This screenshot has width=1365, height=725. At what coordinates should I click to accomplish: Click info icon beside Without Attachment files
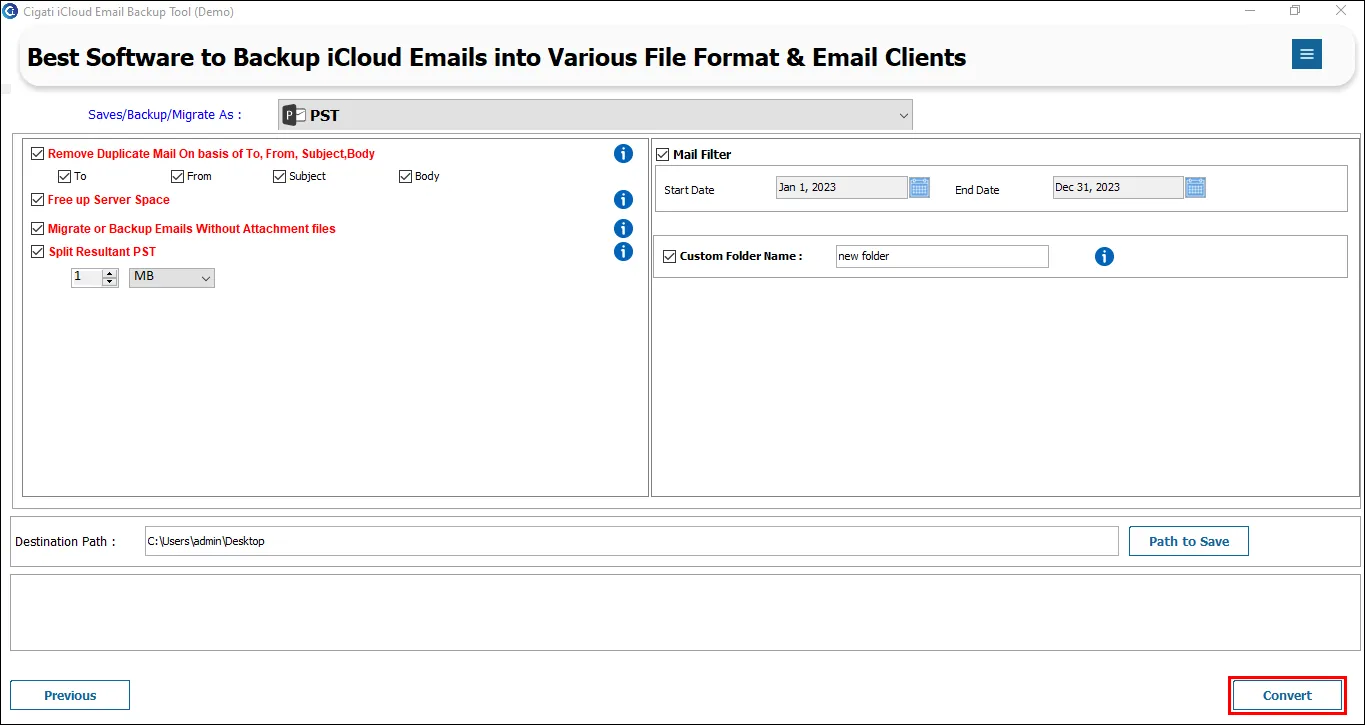[623, 229]
